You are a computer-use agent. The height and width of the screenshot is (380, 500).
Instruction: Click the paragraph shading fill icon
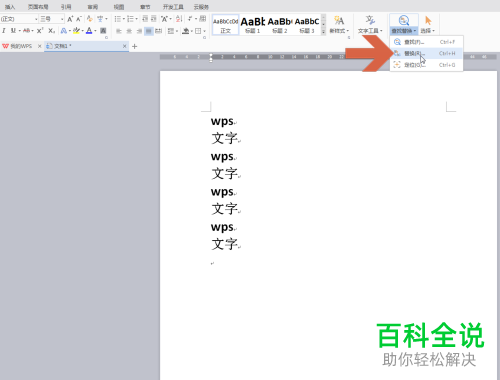(186, 31)
